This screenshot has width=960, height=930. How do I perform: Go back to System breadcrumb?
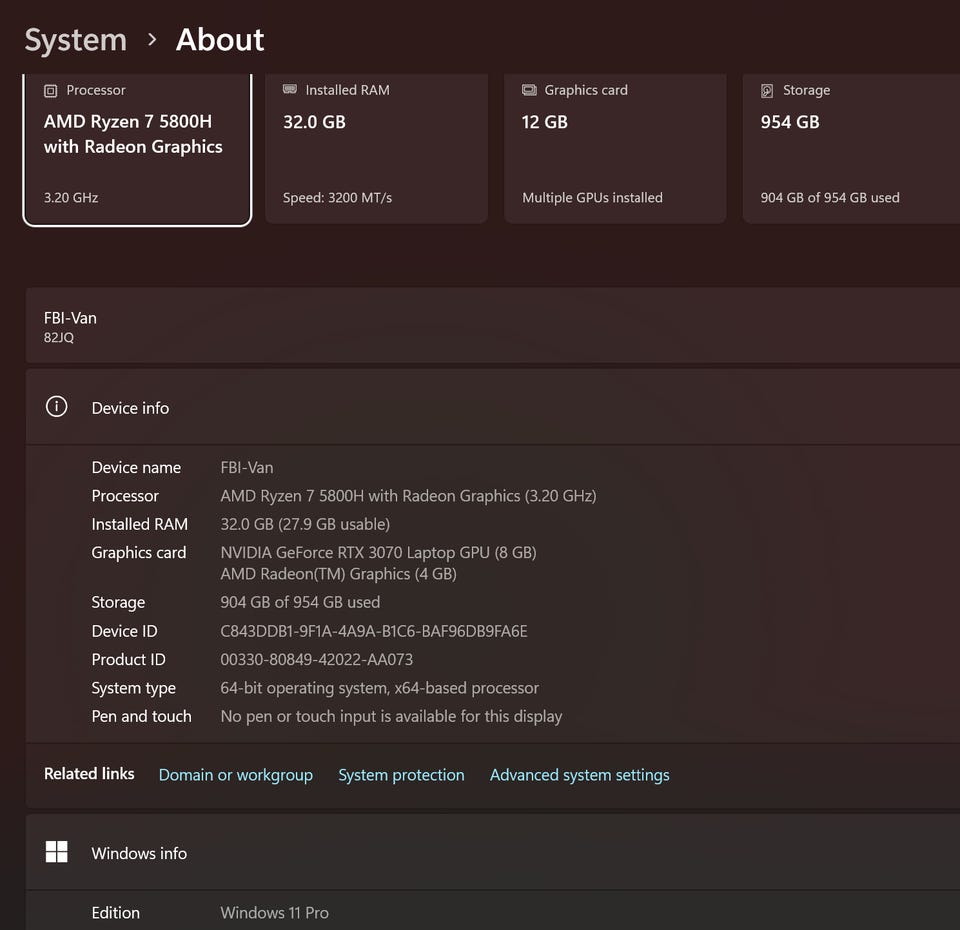(x=76, y=40)
